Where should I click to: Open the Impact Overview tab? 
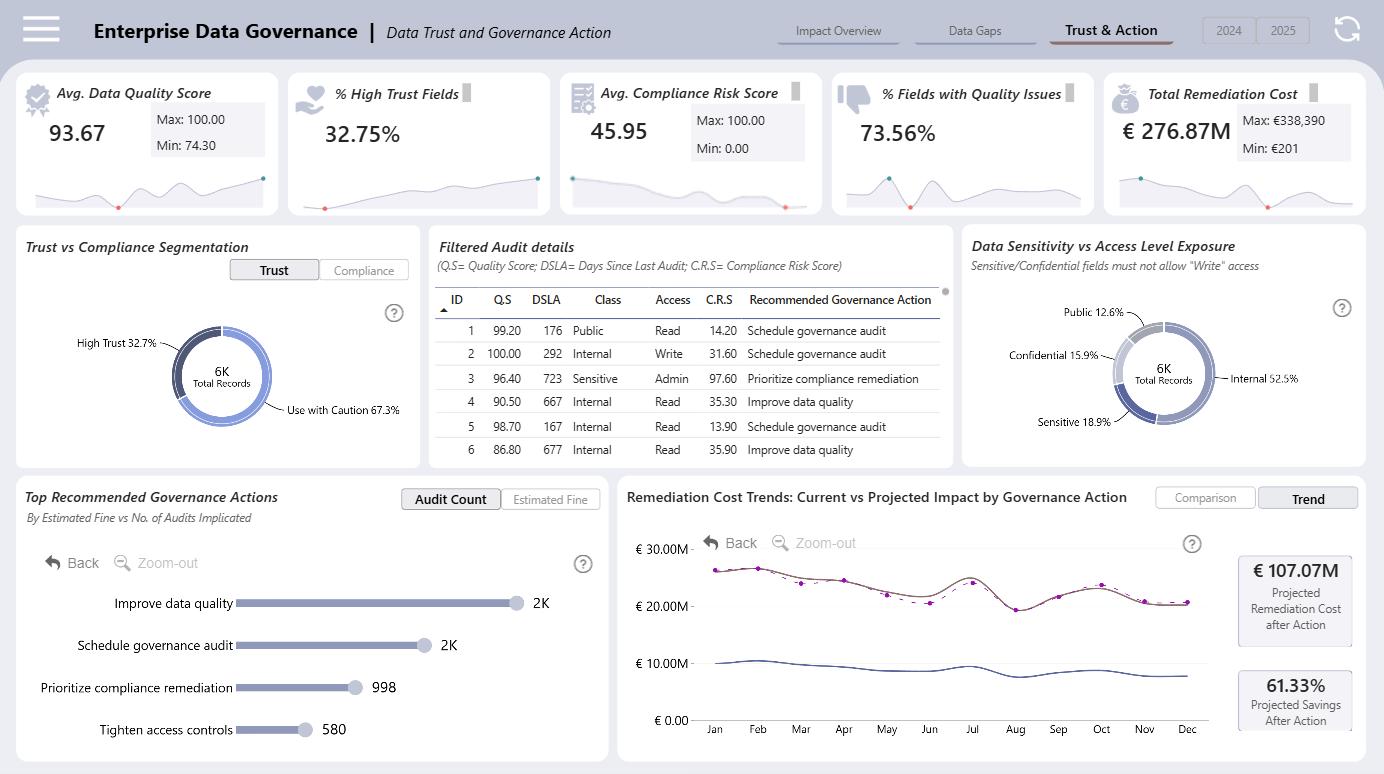tap(839, 31)
